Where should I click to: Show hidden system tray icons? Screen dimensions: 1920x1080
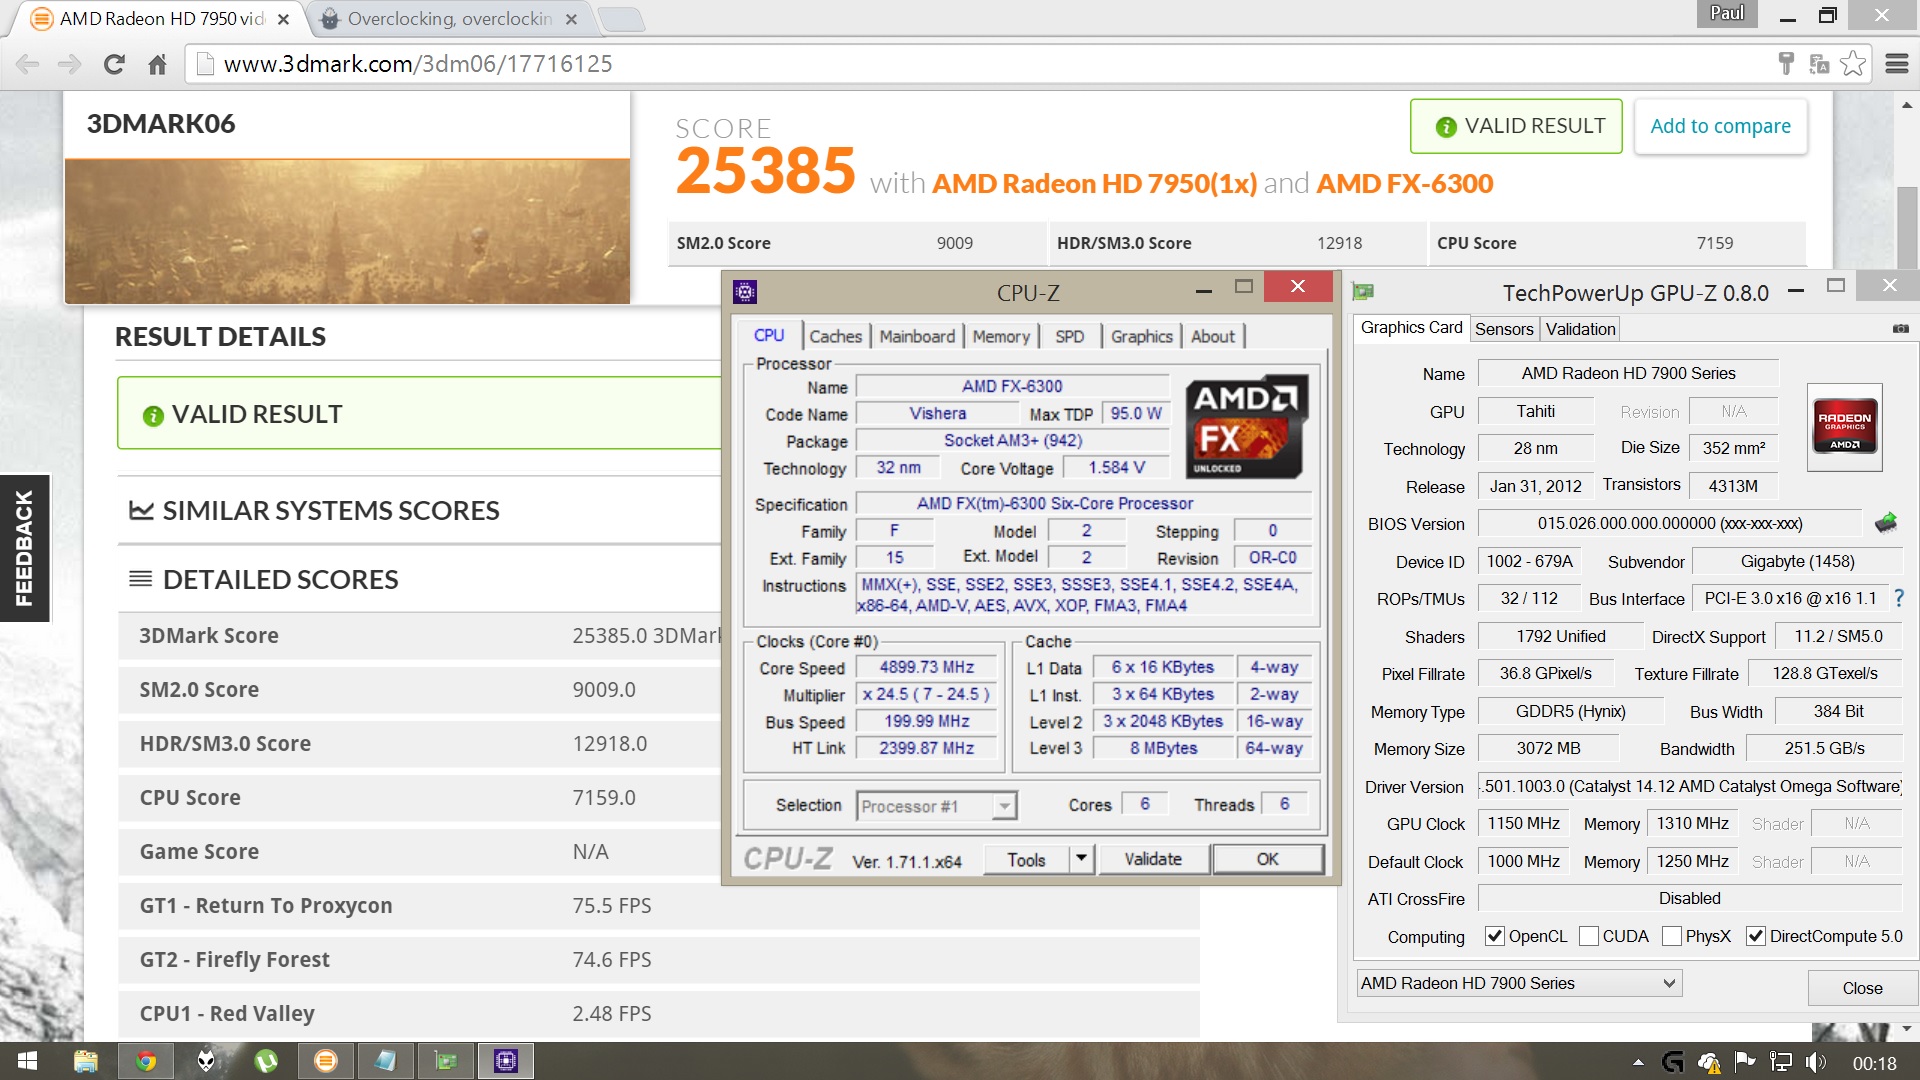click(x=1638, y=1062)
